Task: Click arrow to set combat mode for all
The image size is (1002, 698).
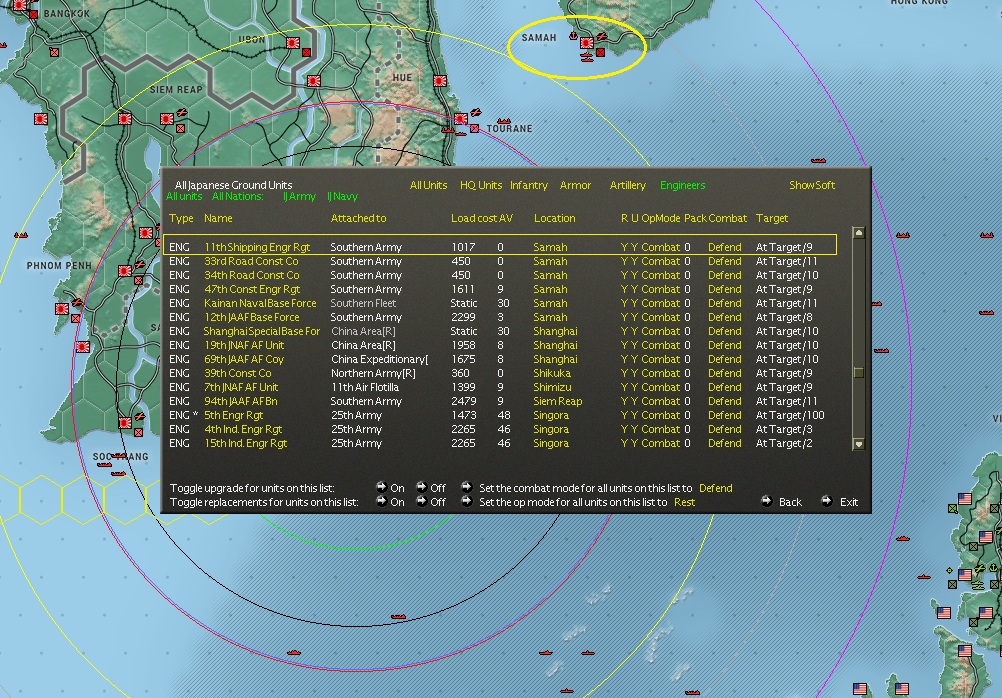Action: pos(466,487)
